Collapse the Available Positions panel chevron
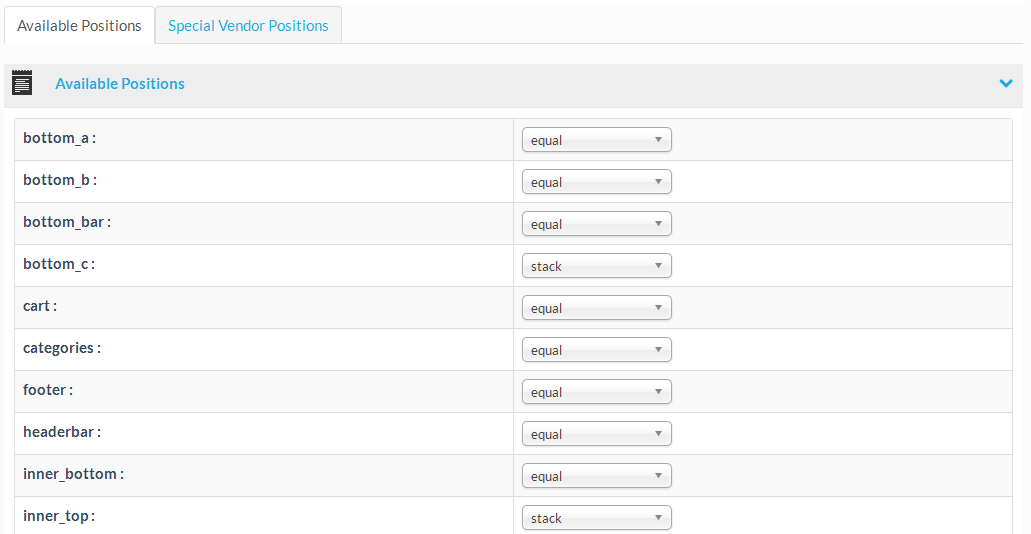 click(1006, 84)
